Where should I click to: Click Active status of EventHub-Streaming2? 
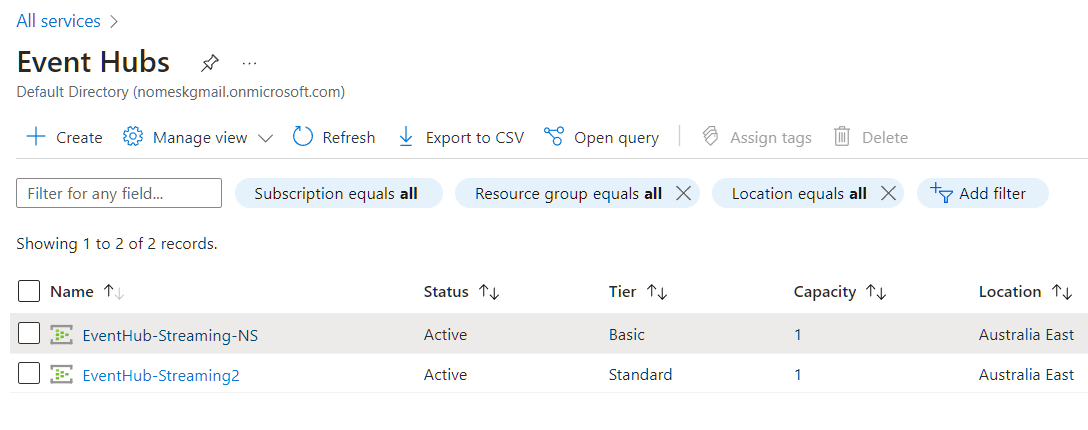click(445, 375)
